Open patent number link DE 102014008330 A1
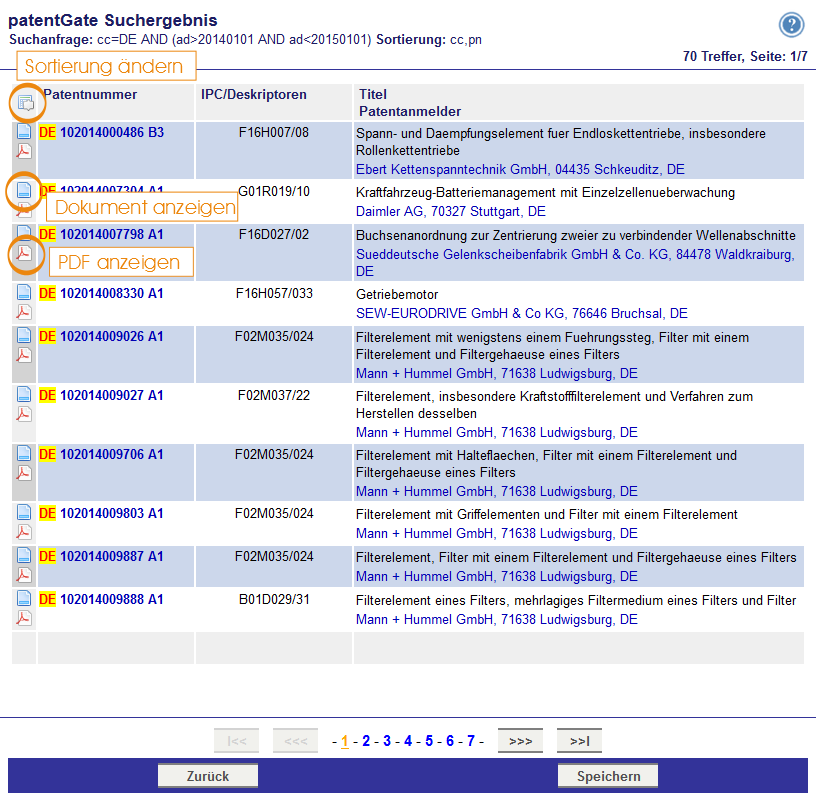 (101, 294)
